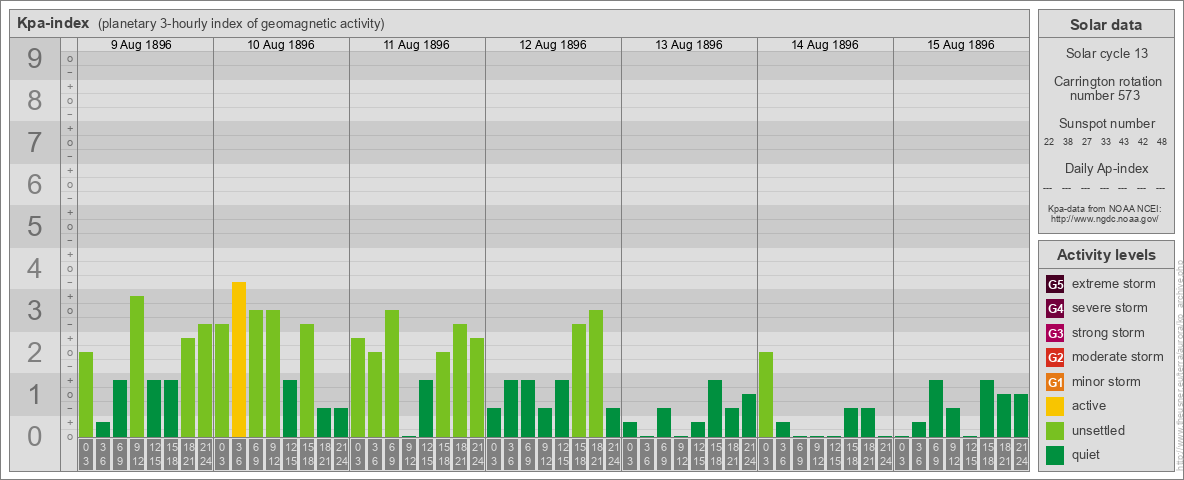Click the 0-3 hour label under 9 Aug
The height and width of the screenshot is (480, 1184).
coord(86,455)
